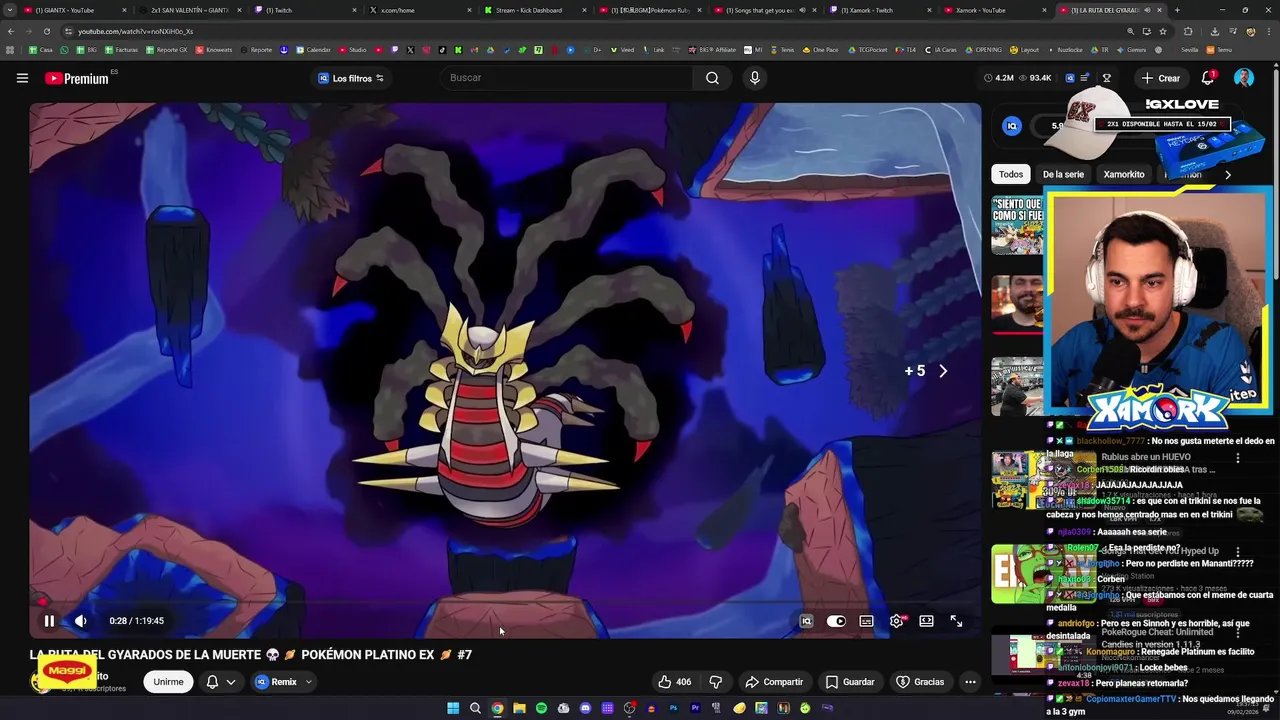Open the Casa bookmark
The height and width of the screenshot is (720, 1280).
41,49
